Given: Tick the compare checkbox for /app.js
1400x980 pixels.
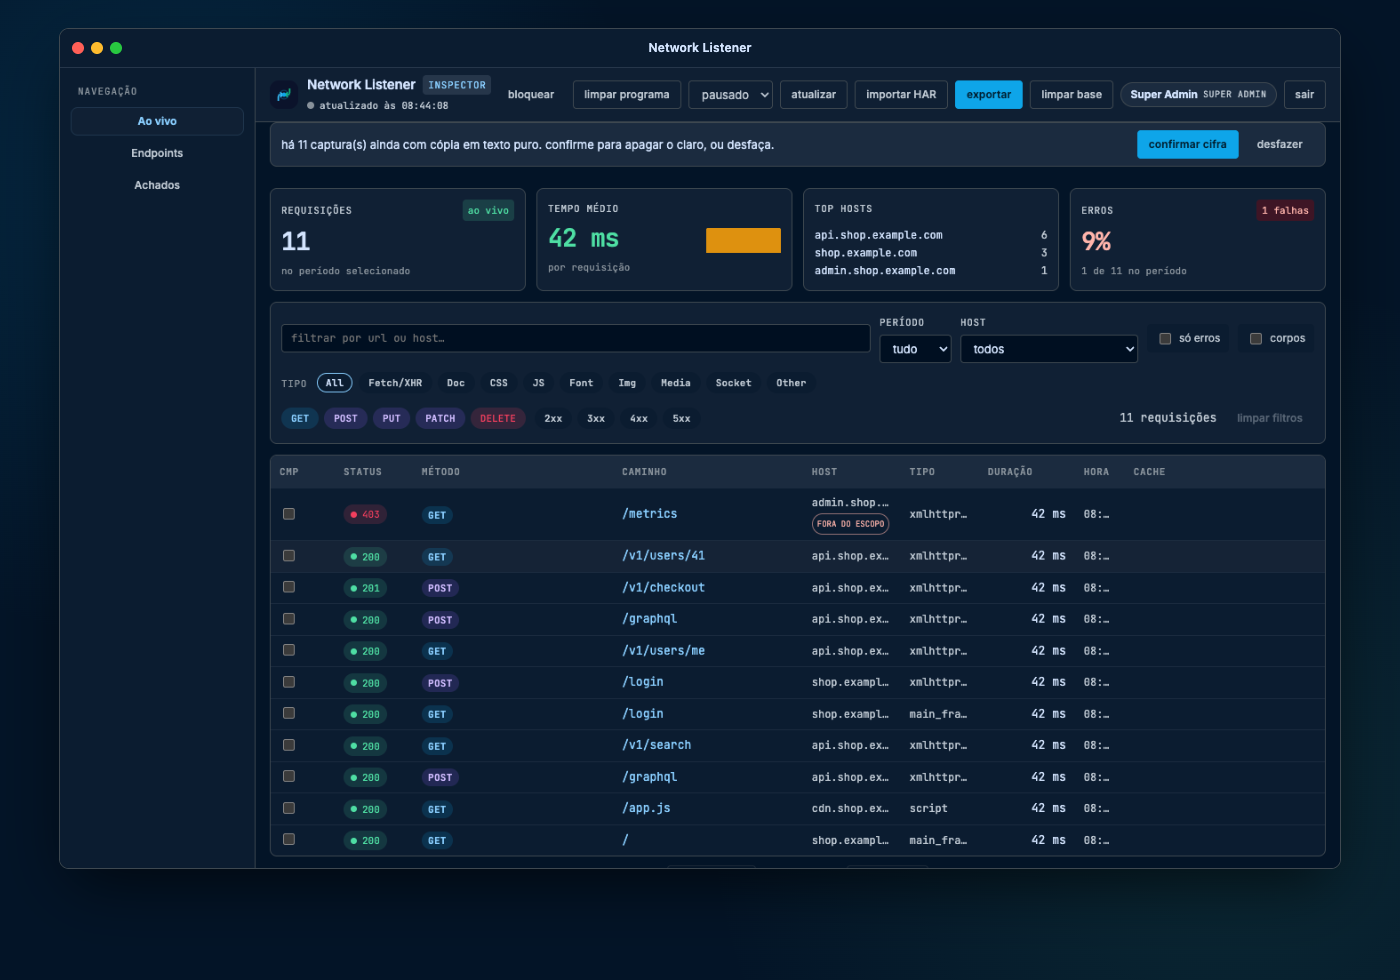Looking at the screenshot, I should [x=289, y=808].
